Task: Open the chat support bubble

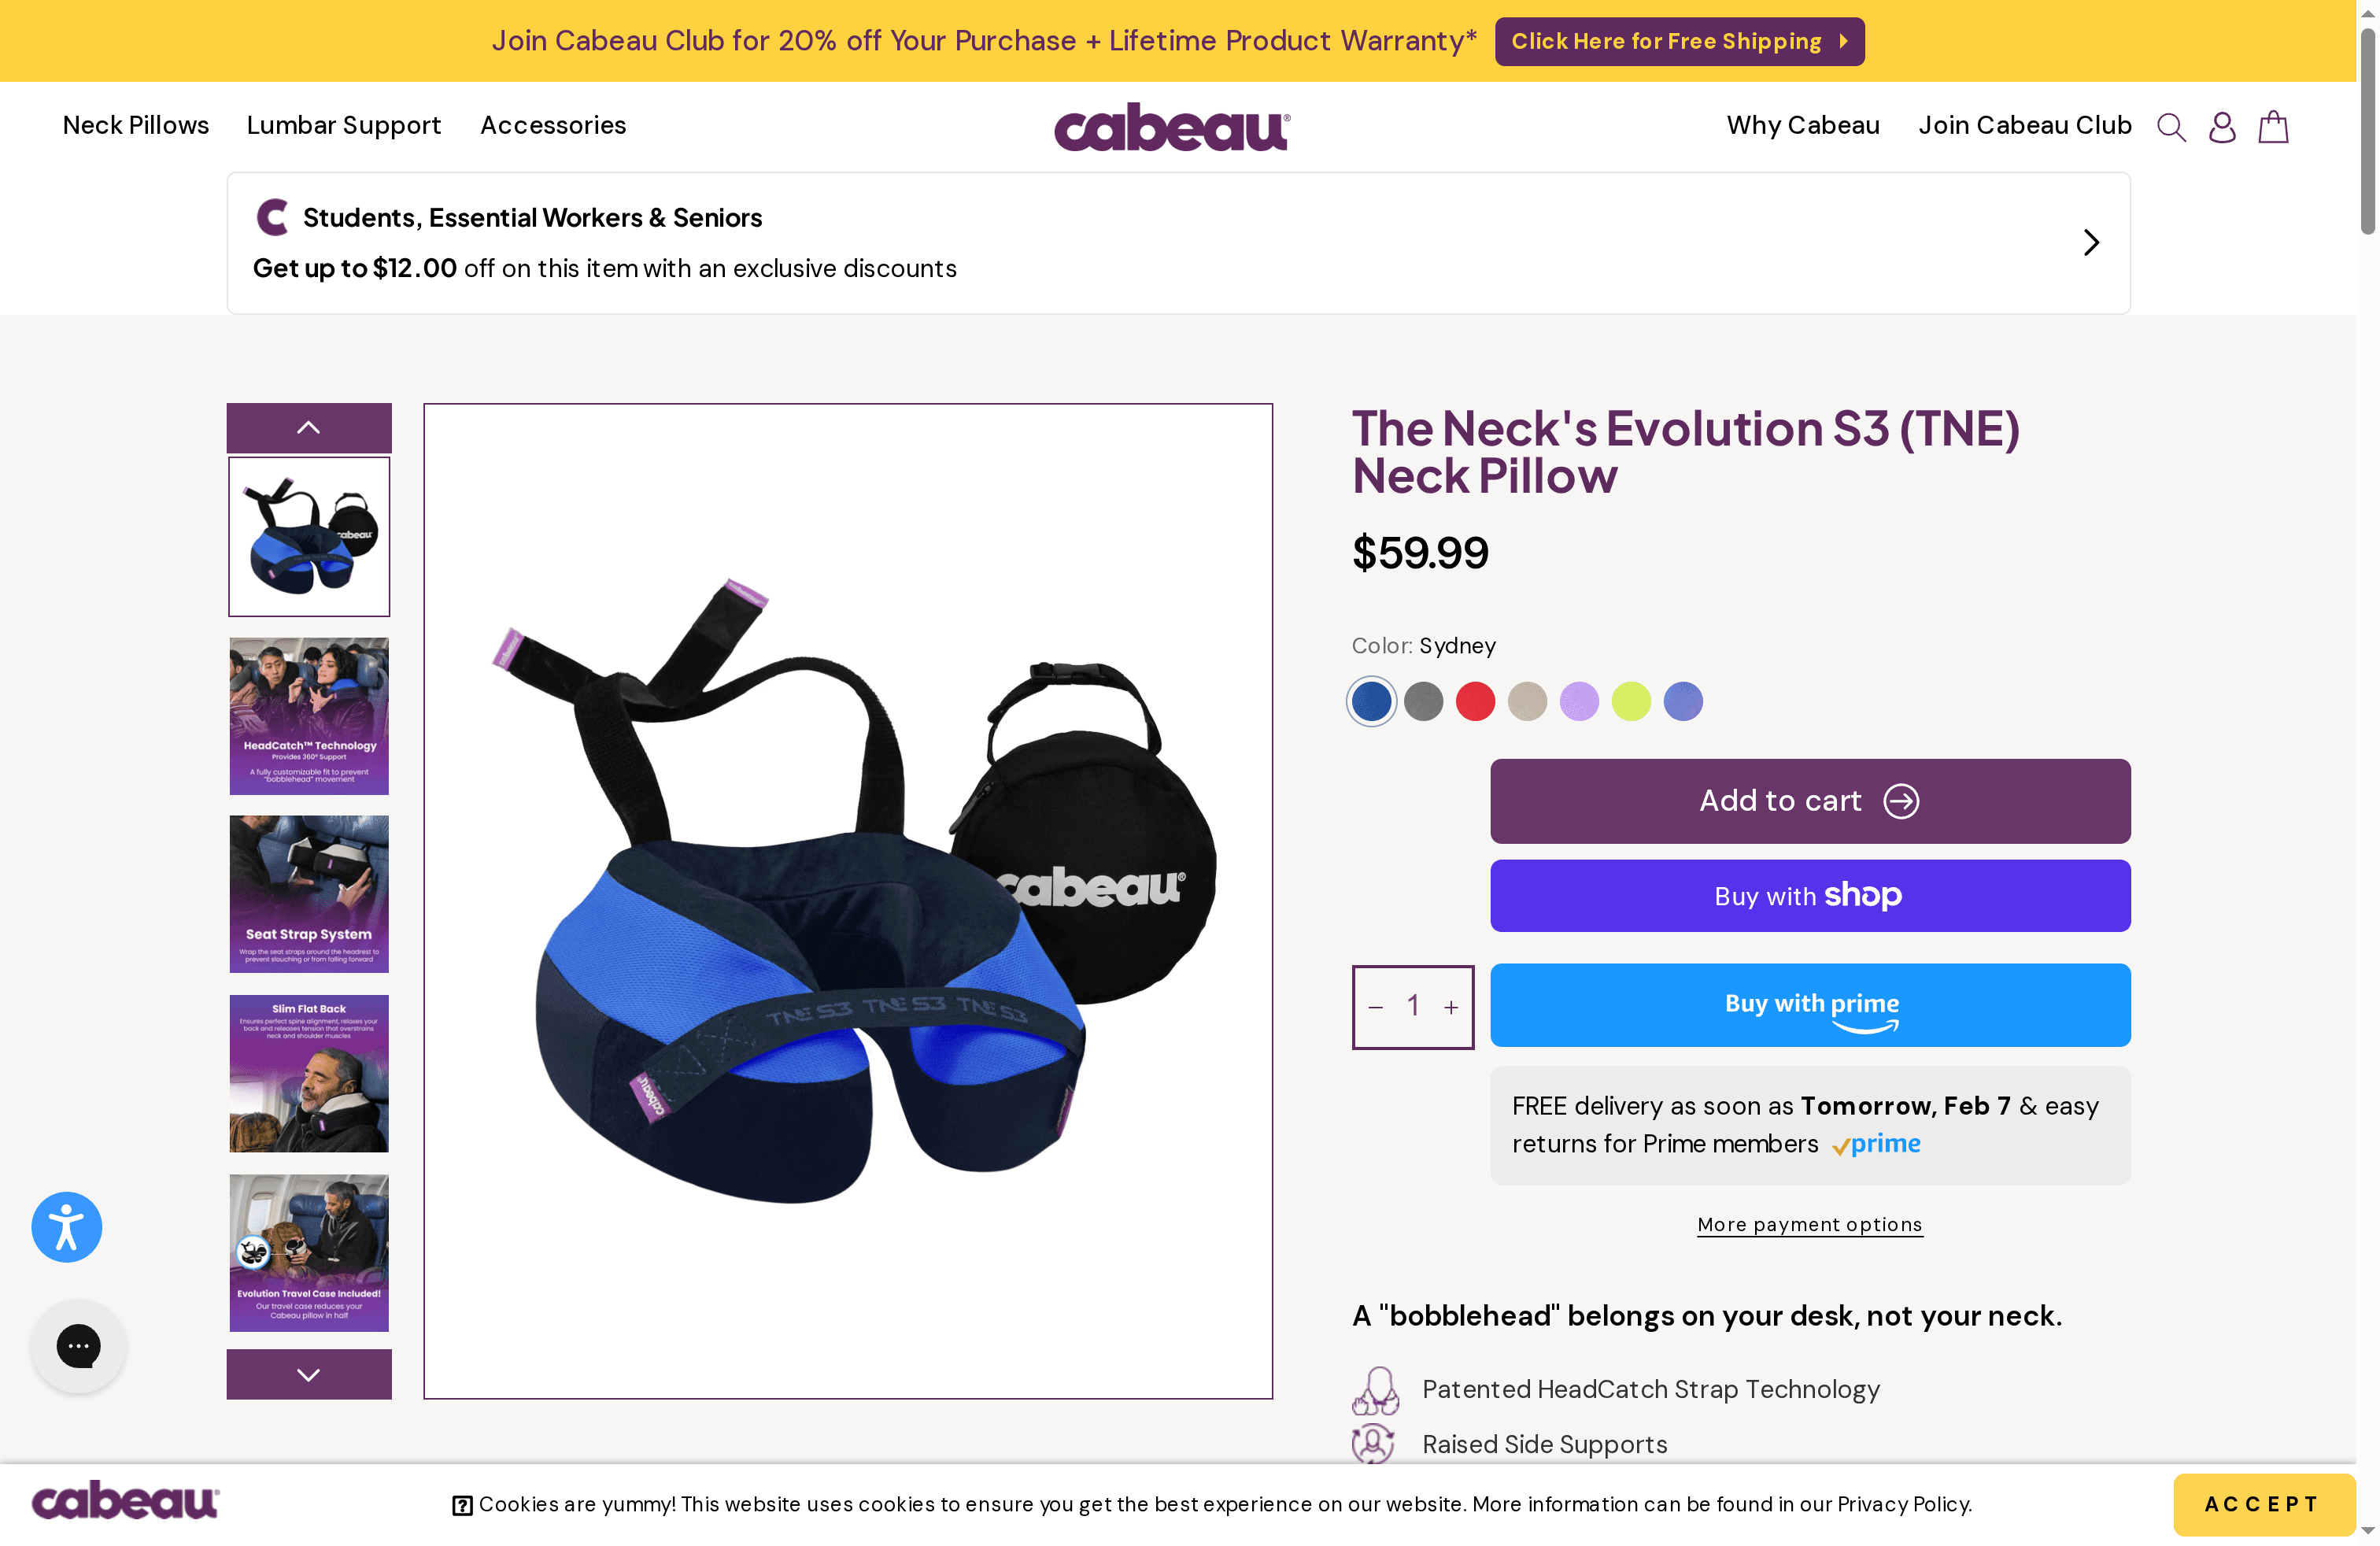Action: pos(78,1345)
